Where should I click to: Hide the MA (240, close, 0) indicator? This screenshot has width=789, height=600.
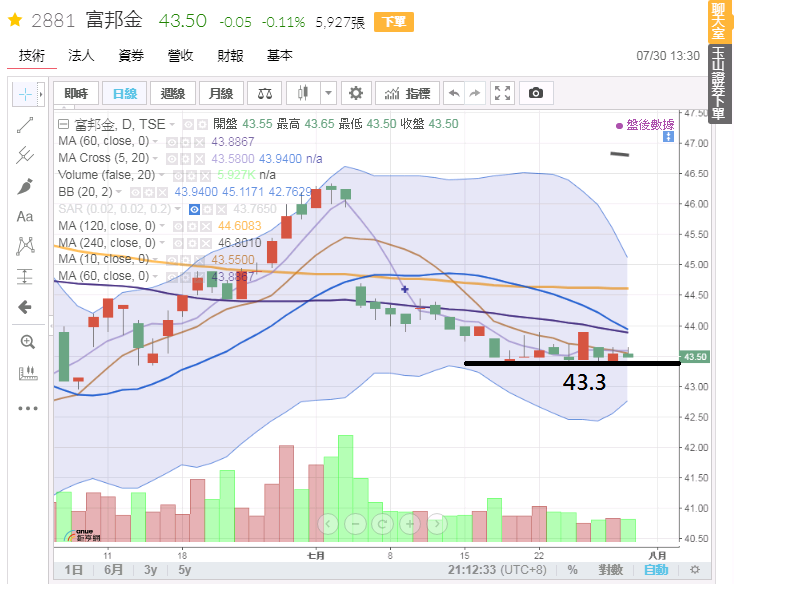(x=178, y=243)
